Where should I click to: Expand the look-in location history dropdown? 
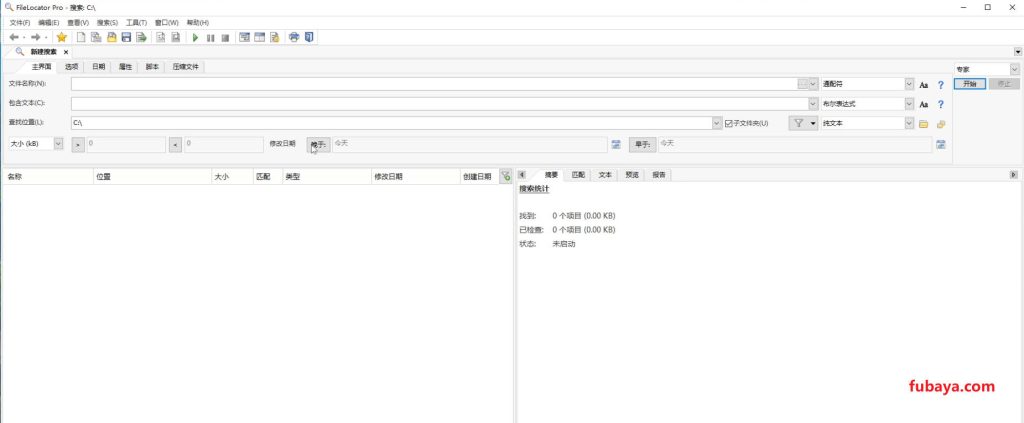(717, 123)
